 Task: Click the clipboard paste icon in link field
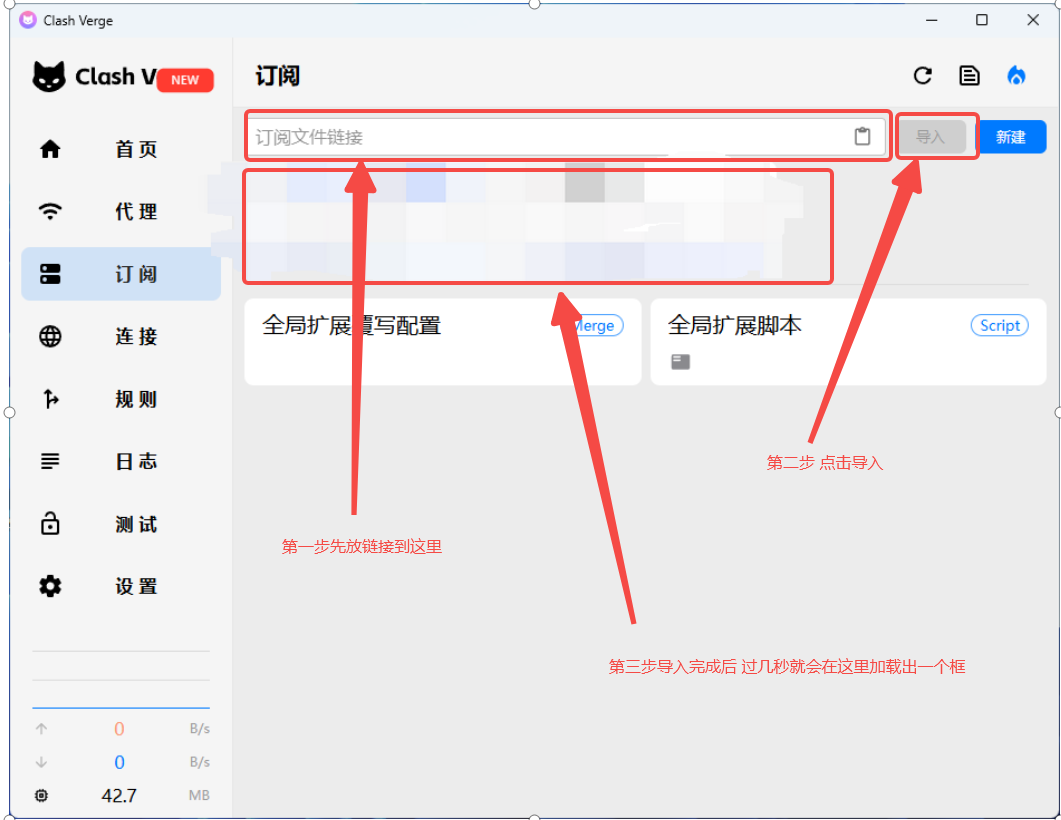[862, 137]
